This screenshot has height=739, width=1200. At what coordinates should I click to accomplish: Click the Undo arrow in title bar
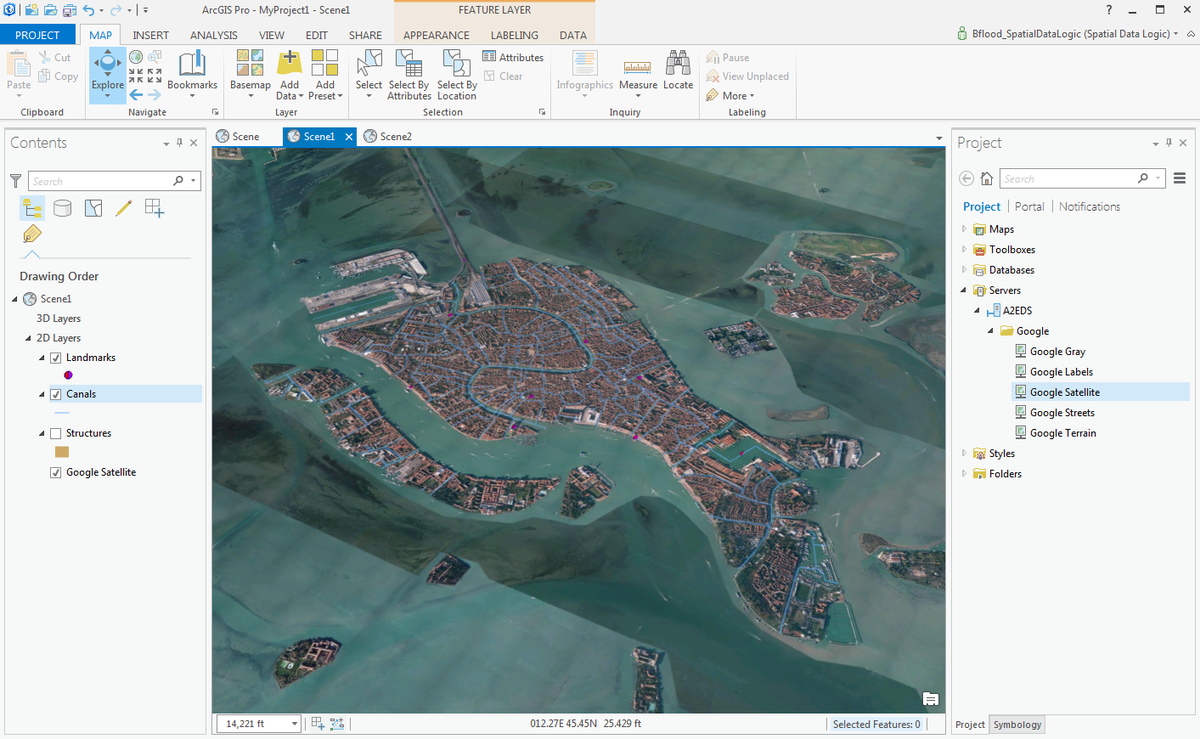89,10
